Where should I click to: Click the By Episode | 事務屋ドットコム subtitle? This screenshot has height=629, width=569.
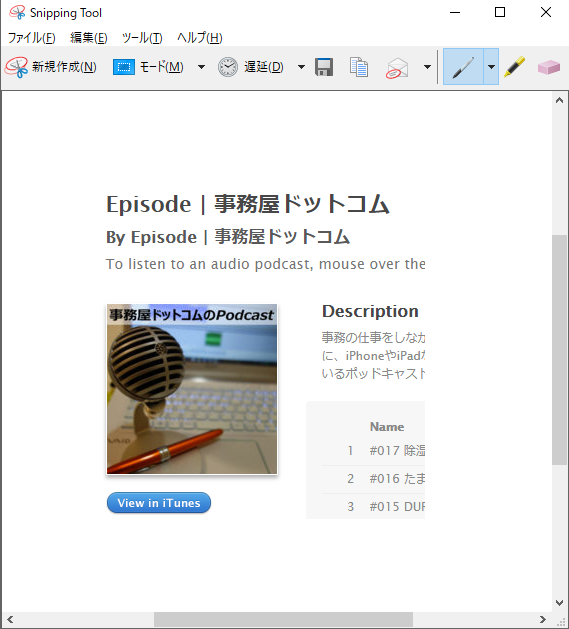228,237
